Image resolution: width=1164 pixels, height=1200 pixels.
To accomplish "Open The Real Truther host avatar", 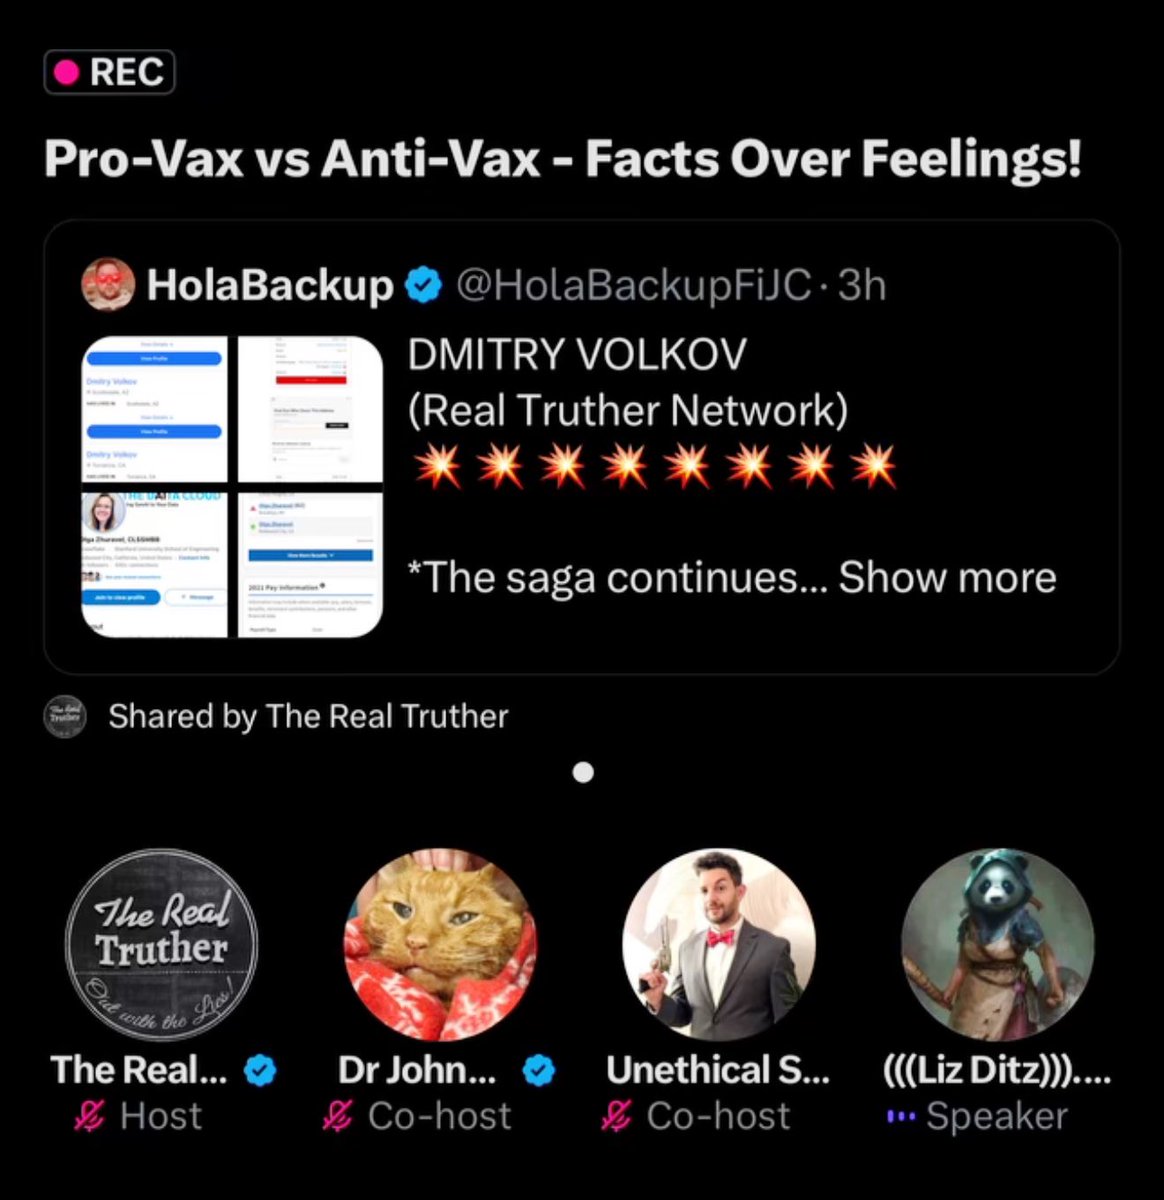I will click(x=161, y=945).
